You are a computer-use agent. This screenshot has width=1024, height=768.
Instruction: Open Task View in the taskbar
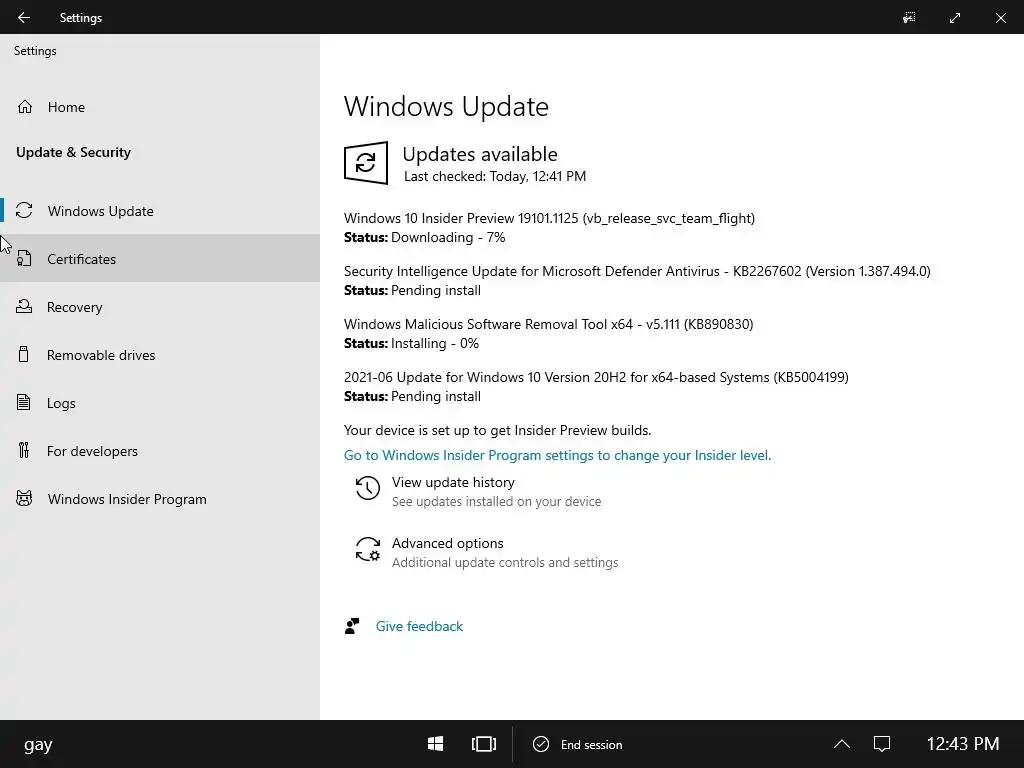pyautogui.click(x=484, y=744)
